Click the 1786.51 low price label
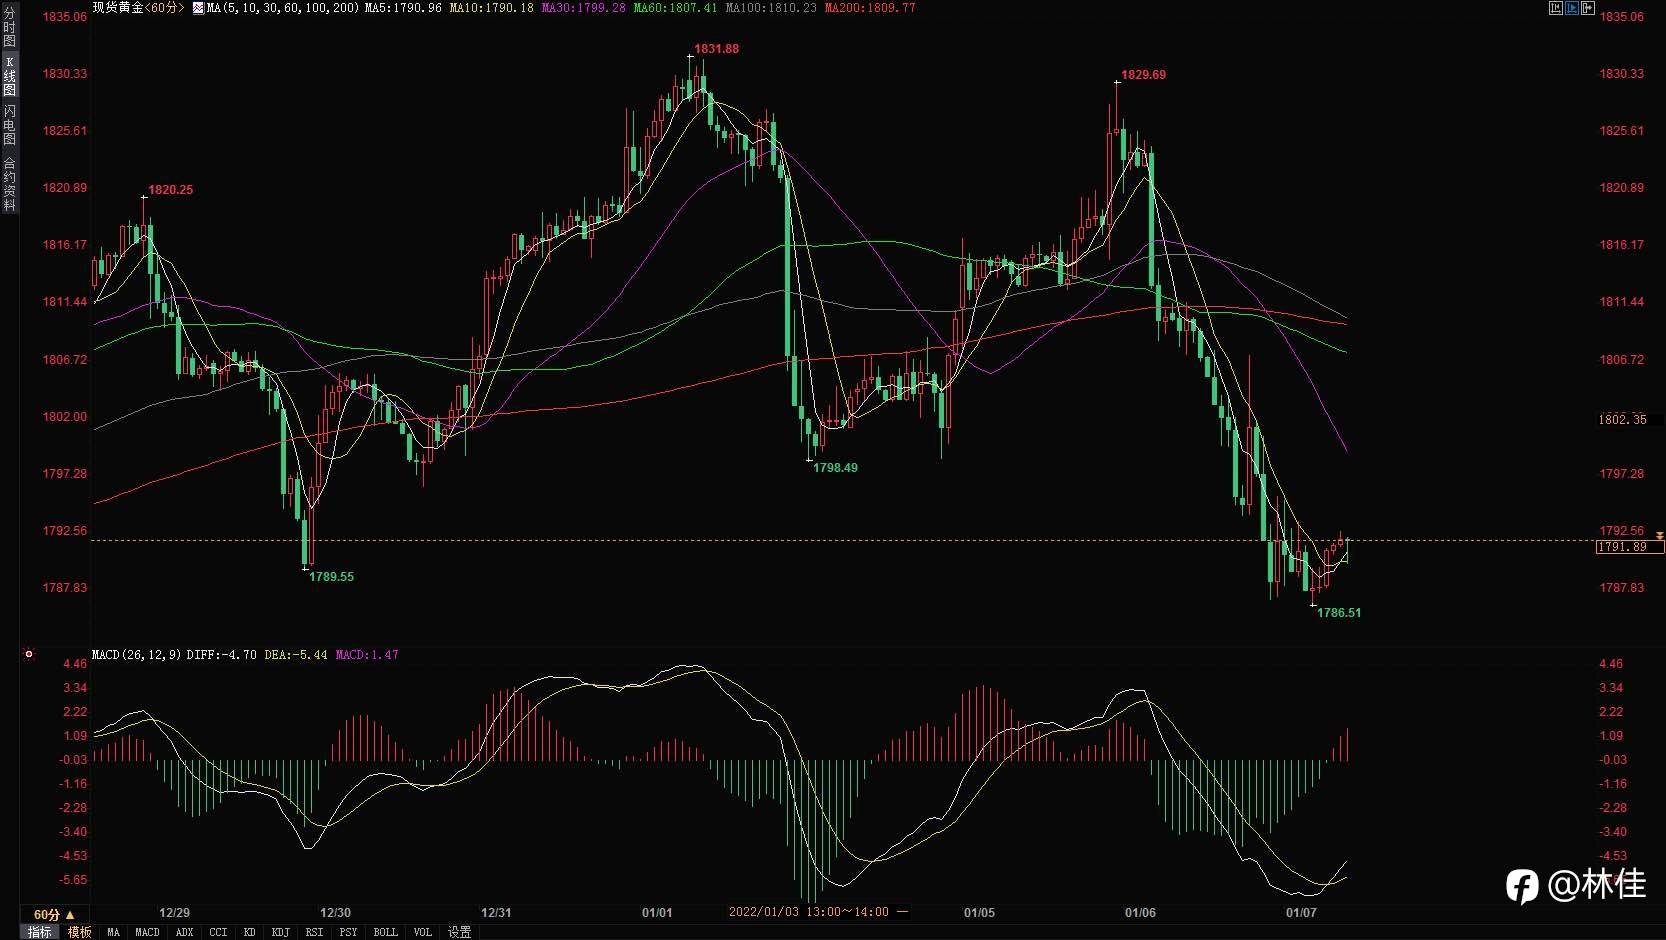This screenshot has width=1666, height=940. 1339,613
